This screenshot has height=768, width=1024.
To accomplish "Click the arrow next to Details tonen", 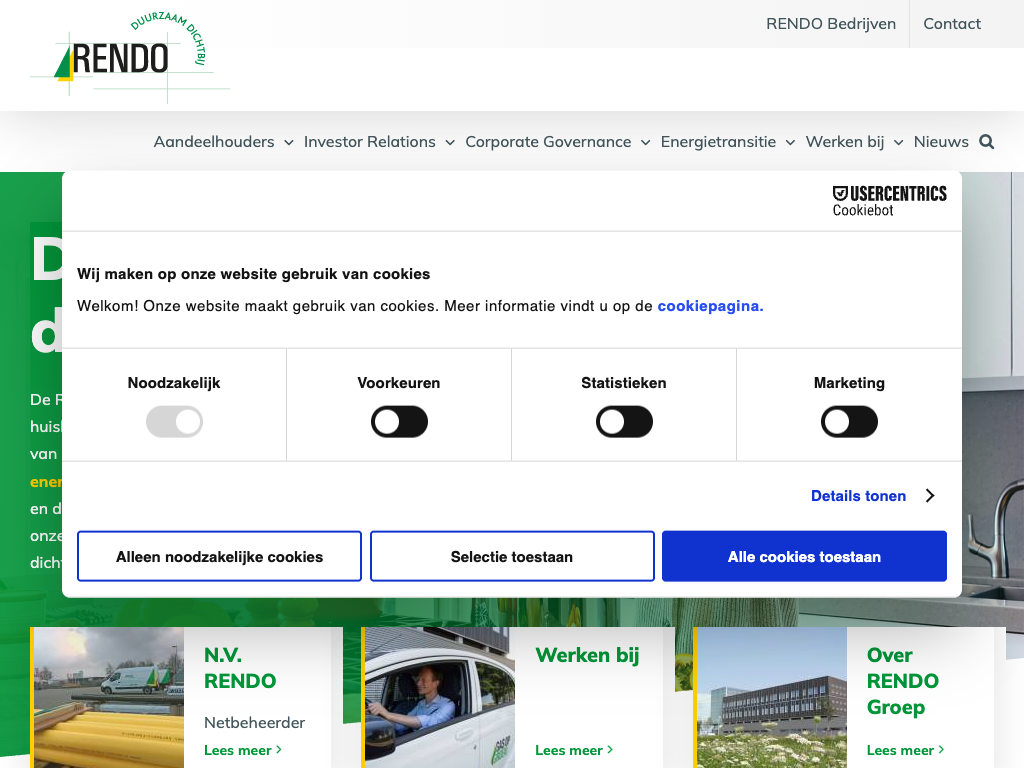I will pyautogui.click(x=929, y=496).
